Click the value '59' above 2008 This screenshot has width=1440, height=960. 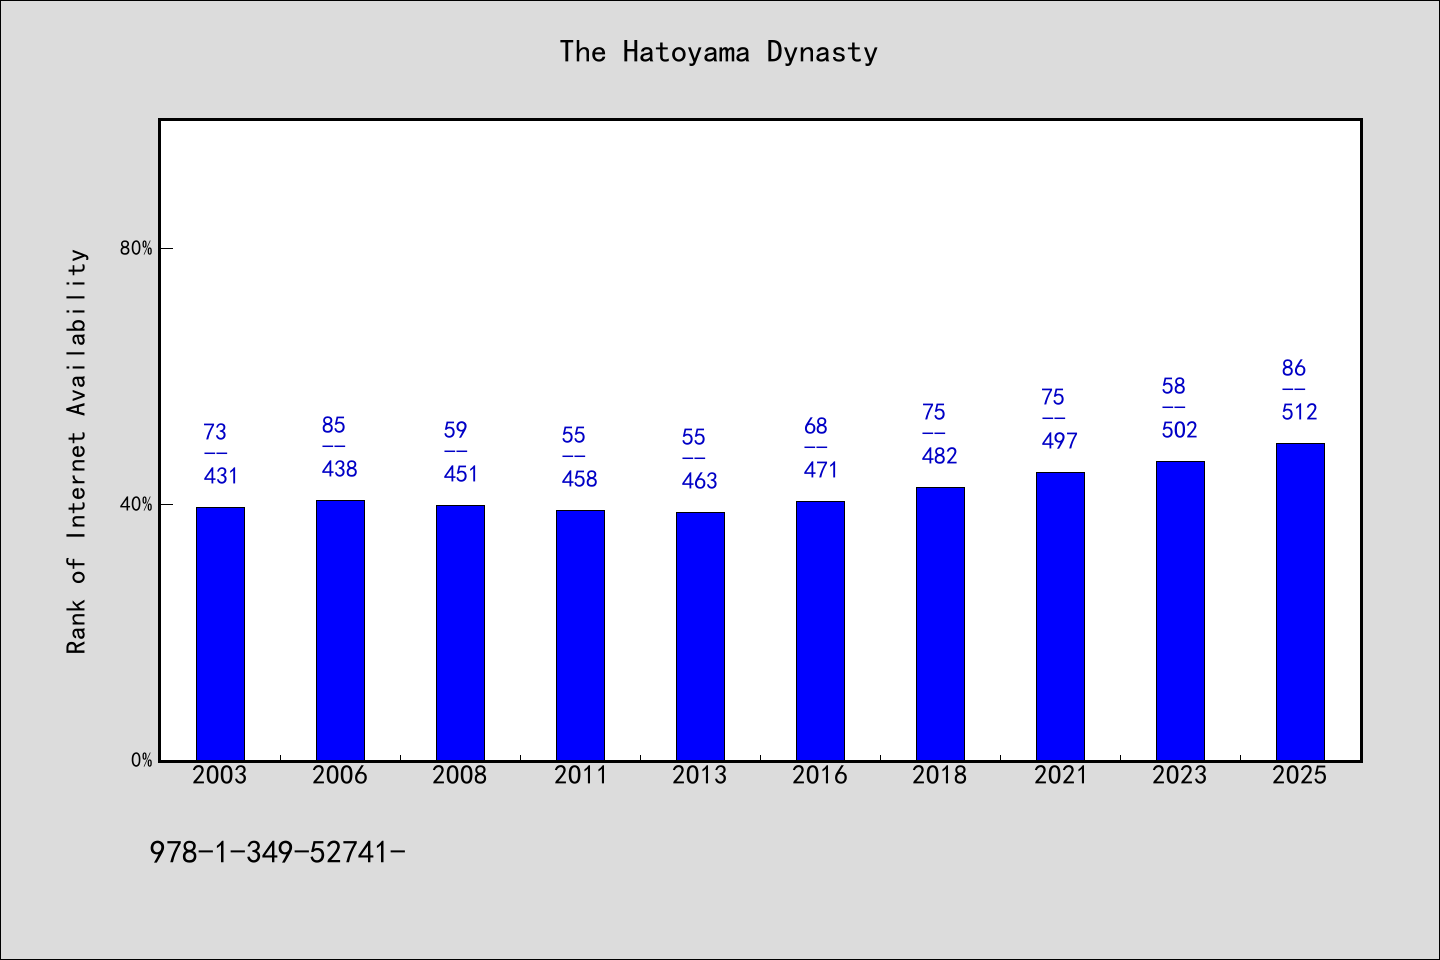[x=455, y=430]
